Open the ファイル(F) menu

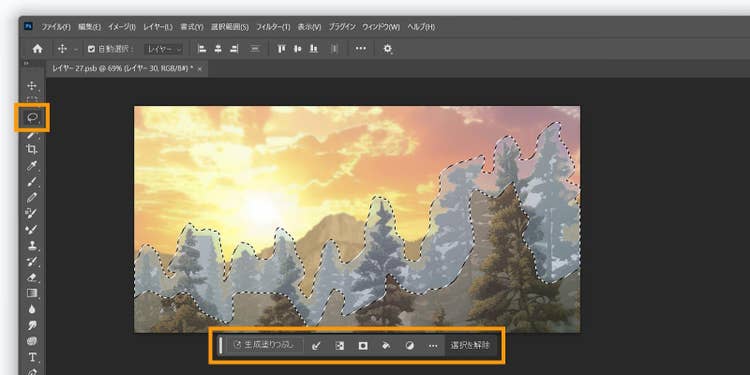(55, 27)
